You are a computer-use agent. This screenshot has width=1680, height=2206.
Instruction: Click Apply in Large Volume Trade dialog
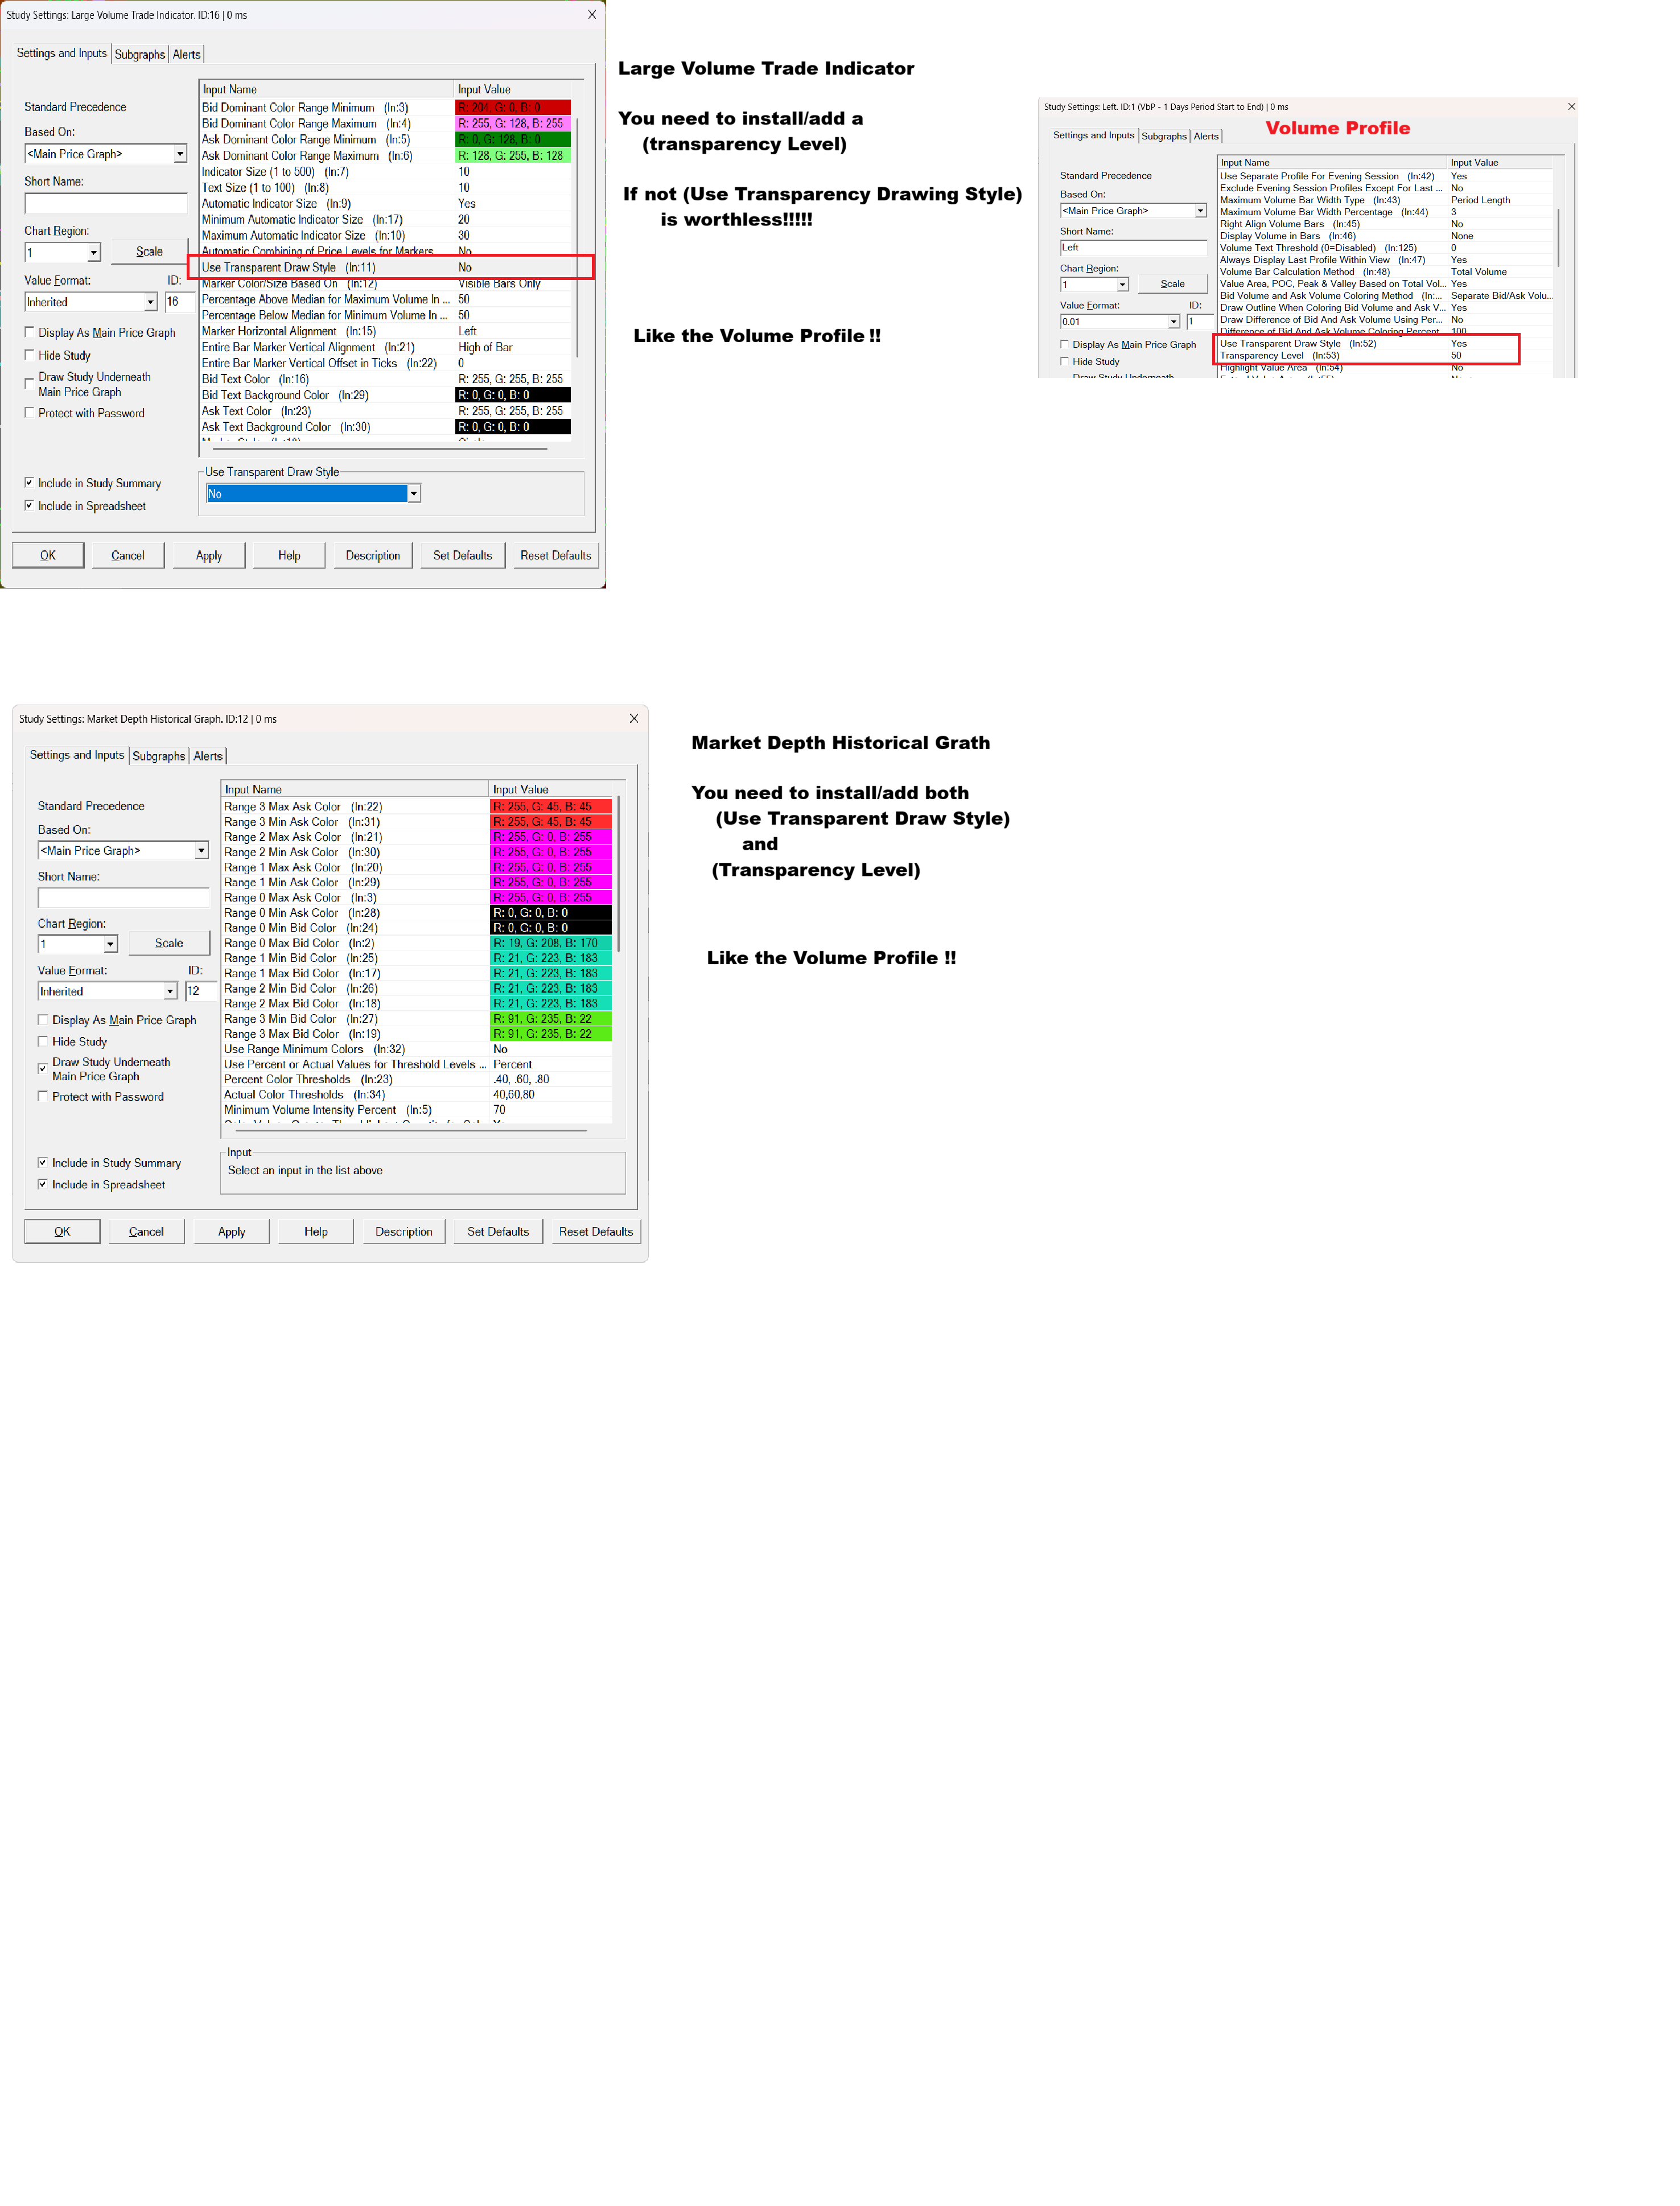[209, 555]
